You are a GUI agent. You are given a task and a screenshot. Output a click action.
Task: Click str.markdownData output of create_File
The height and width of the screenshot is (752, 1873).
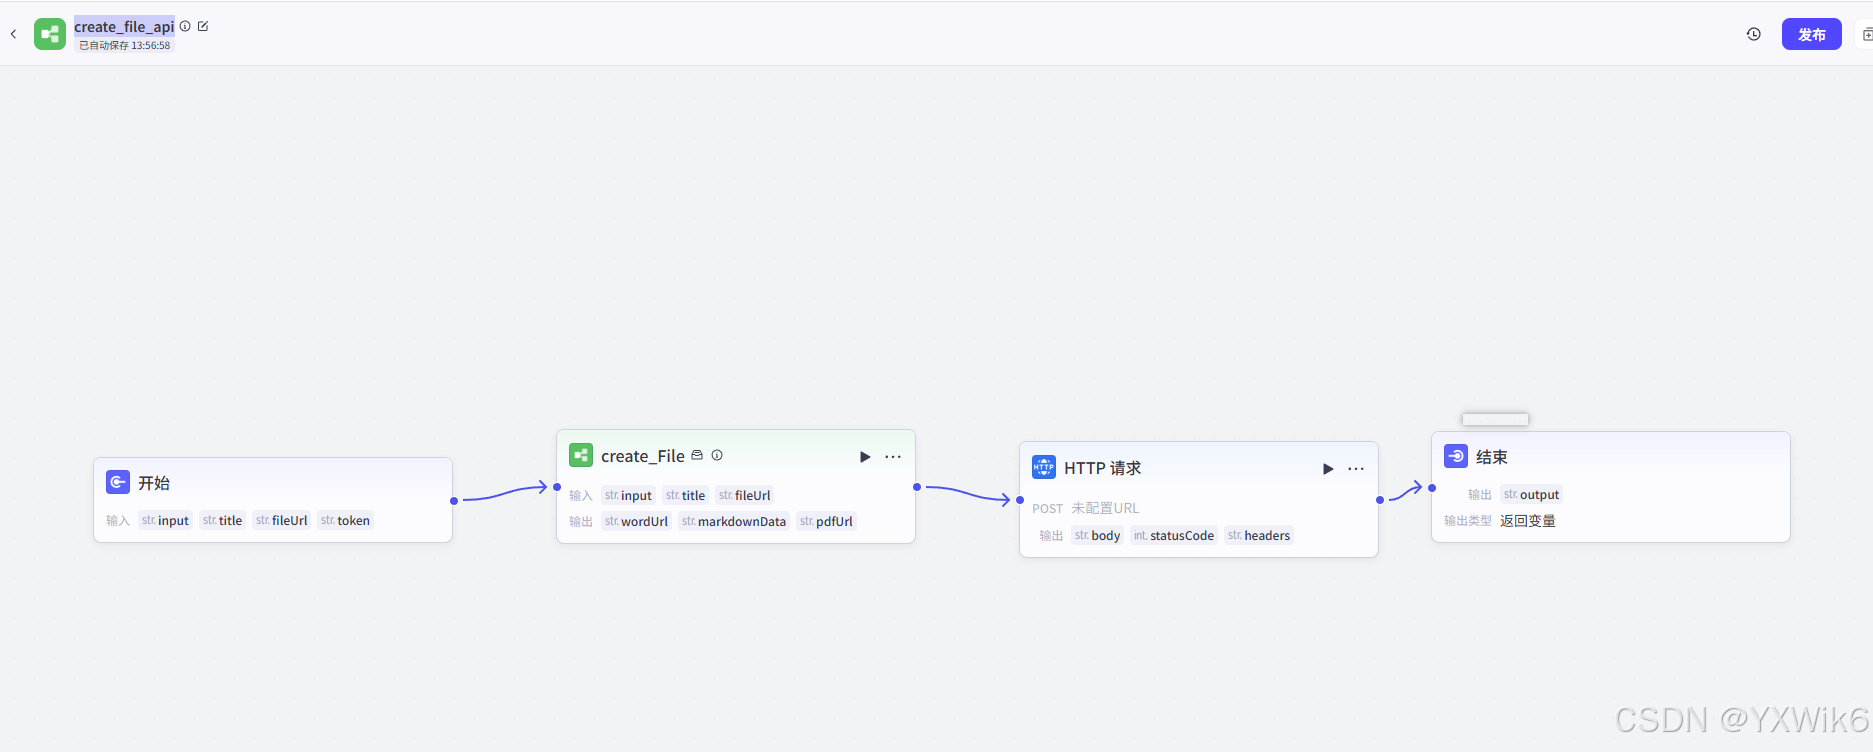pos(734,521)
